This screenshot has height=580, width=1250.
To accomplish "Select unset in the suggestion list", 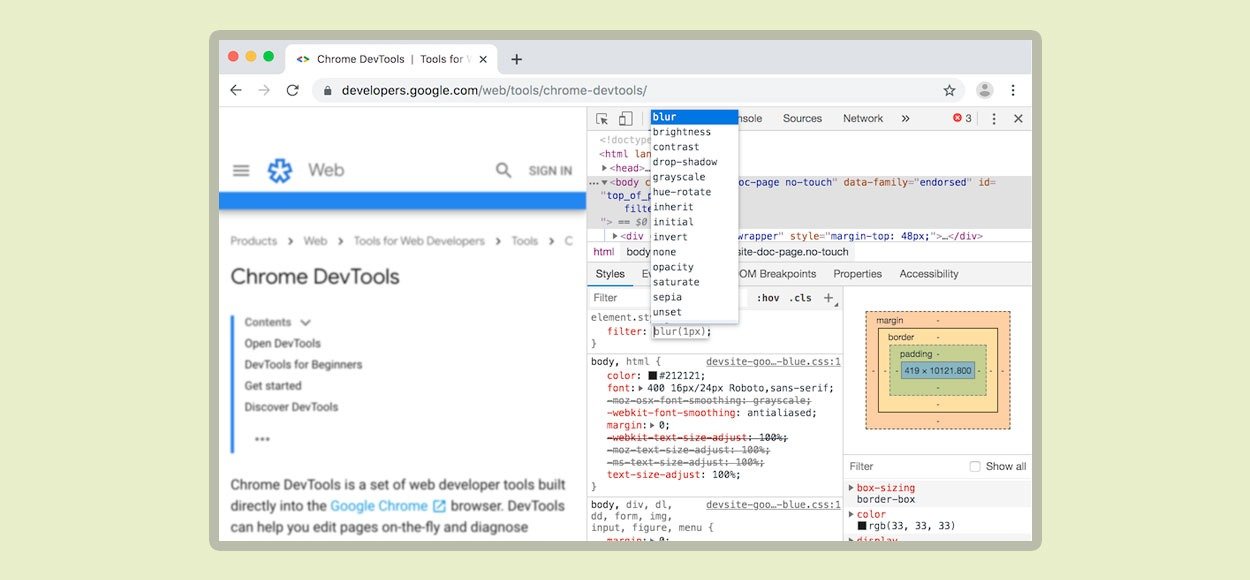I will pos(694,312).
